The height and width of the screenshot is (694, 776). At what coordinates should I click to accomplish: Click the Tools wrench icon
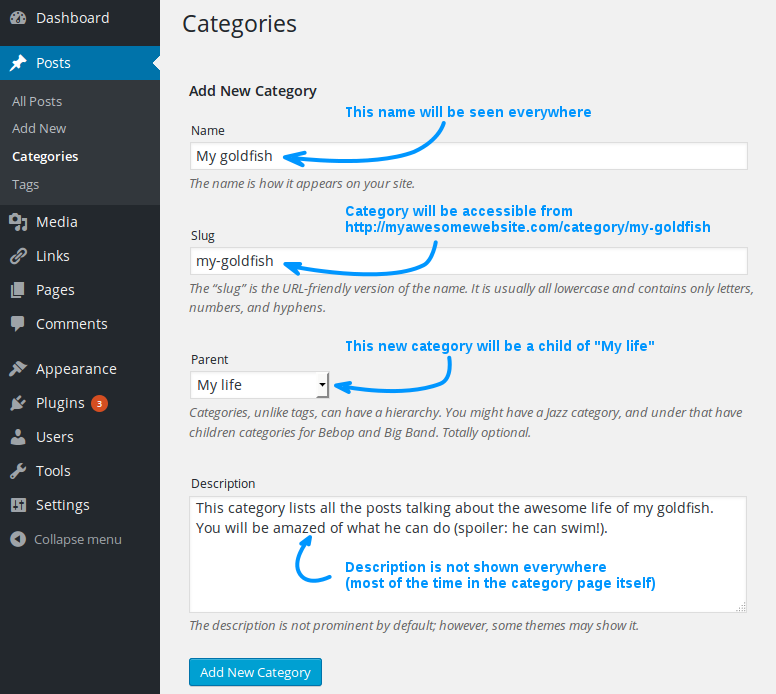[x=18, y=471]
